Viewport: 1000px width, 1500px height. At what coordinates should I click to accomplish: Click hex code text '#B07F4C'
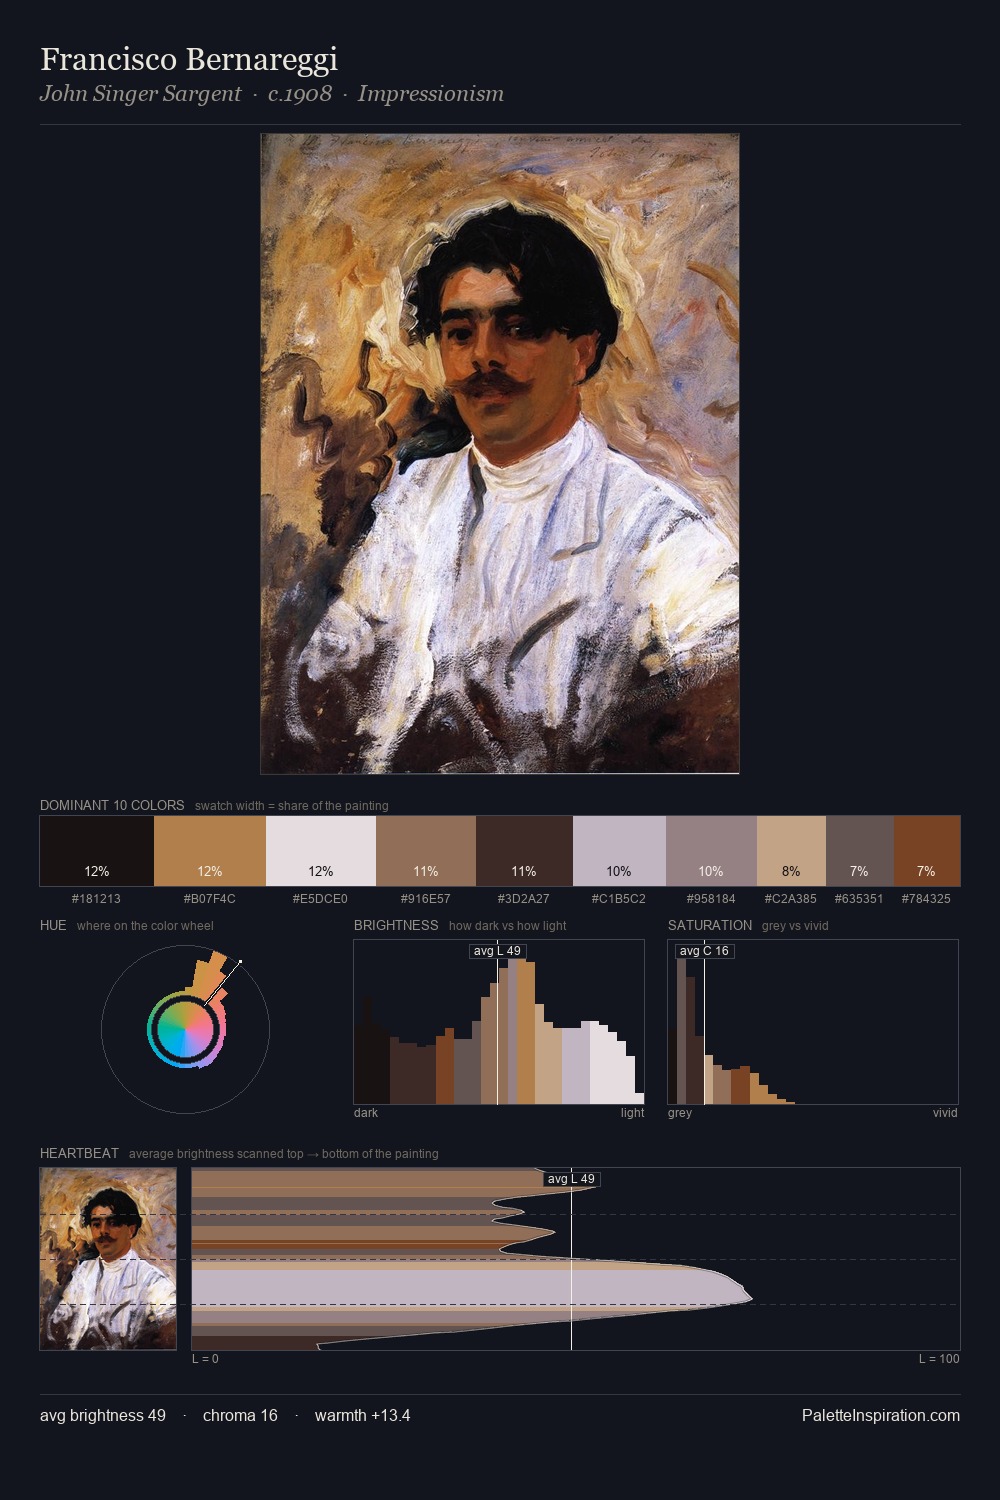click(x=210, y=898)
